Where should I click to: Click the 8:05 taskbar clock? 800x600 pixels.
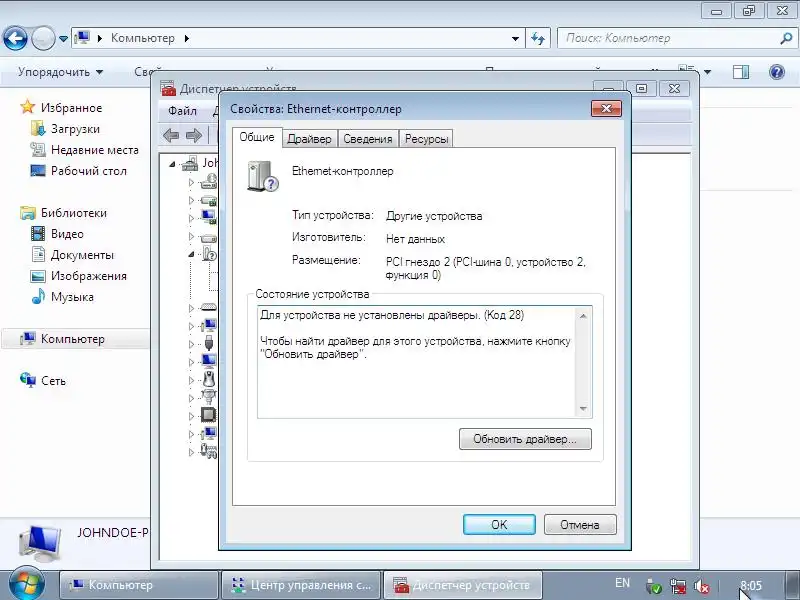coord(751,585)
